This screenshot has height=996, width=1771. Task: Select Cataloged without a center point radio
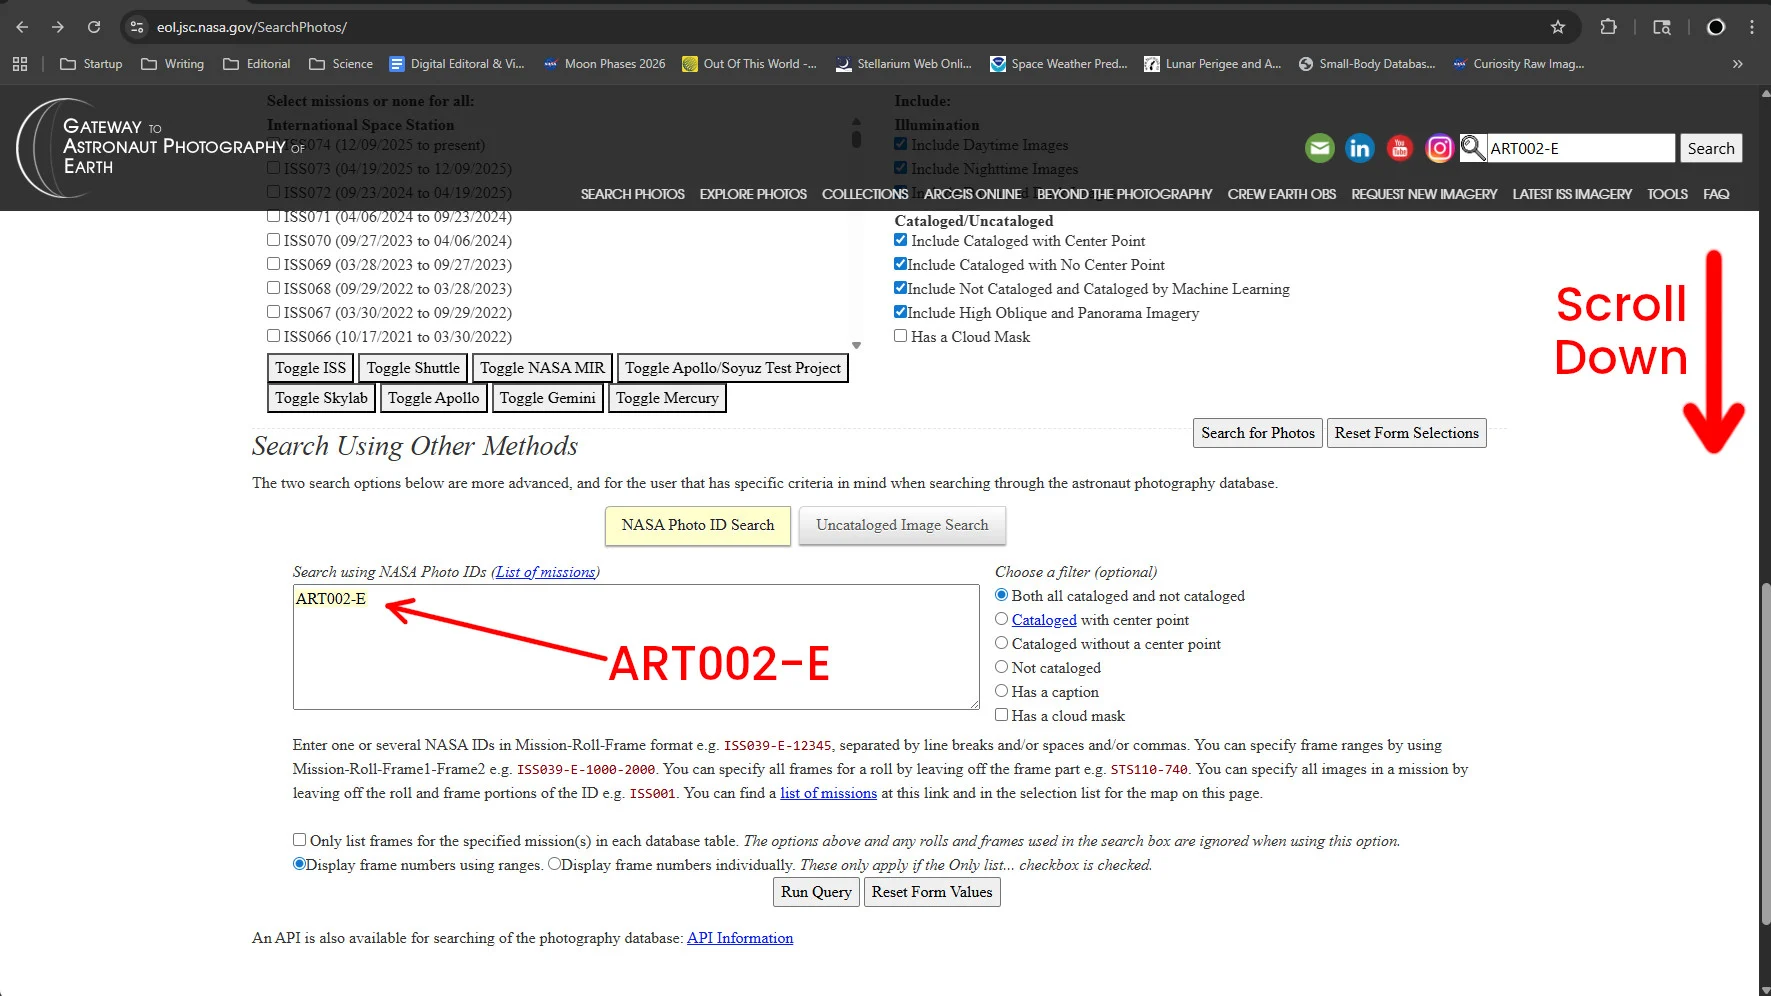click(1001, 643)
